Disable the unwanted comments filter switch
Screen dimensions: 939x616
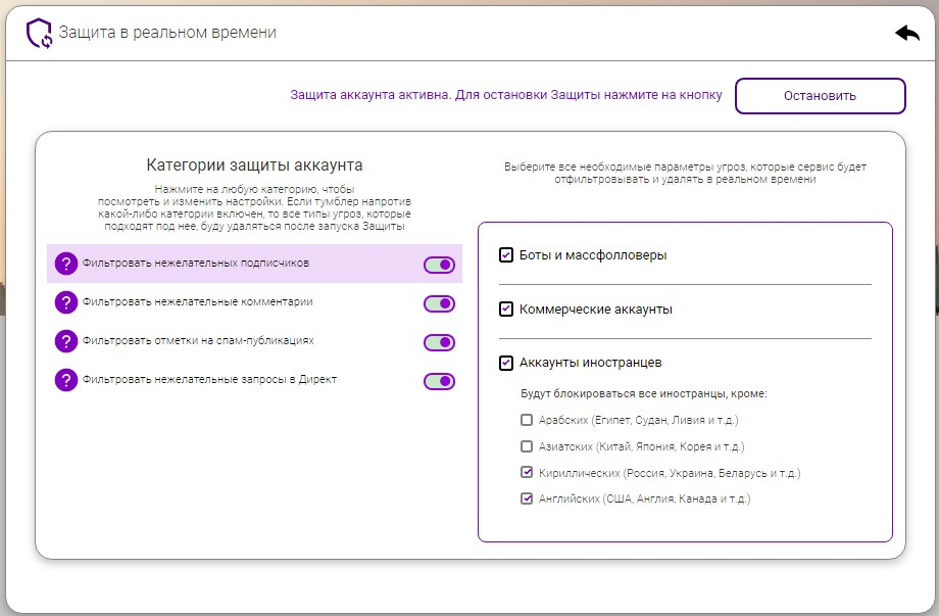tap(439, 304)
